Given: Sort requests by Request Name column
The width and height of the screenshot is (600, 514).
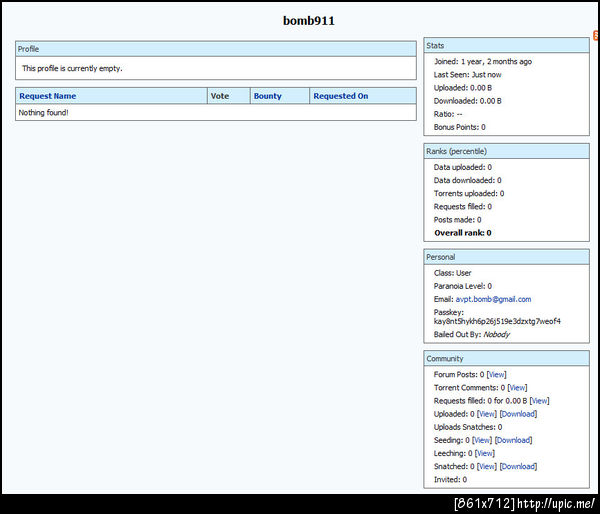Looking at the screenshot, I should [x=47, y=96].
